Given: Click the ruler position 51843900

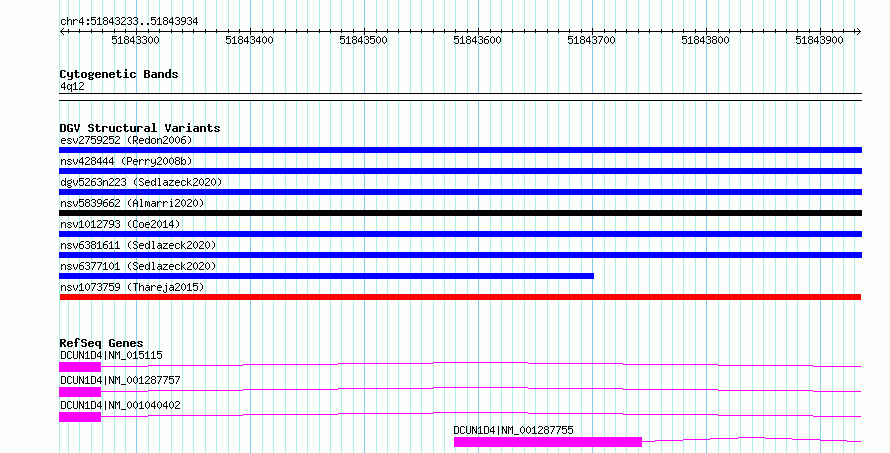Looking at the screenshot, I should (819, 40).
